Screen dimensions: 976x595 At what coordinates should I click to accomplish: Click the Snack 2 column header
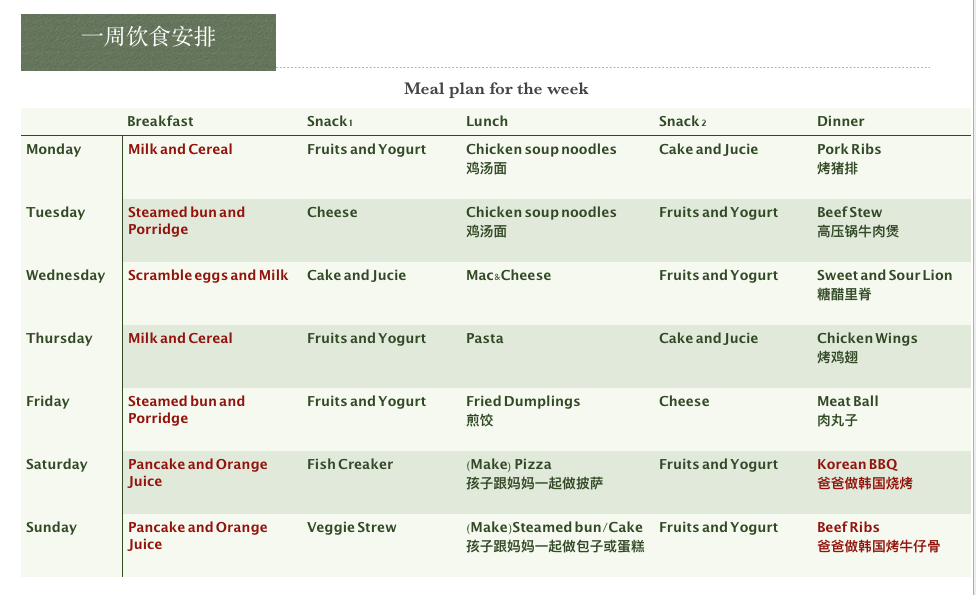682,121
